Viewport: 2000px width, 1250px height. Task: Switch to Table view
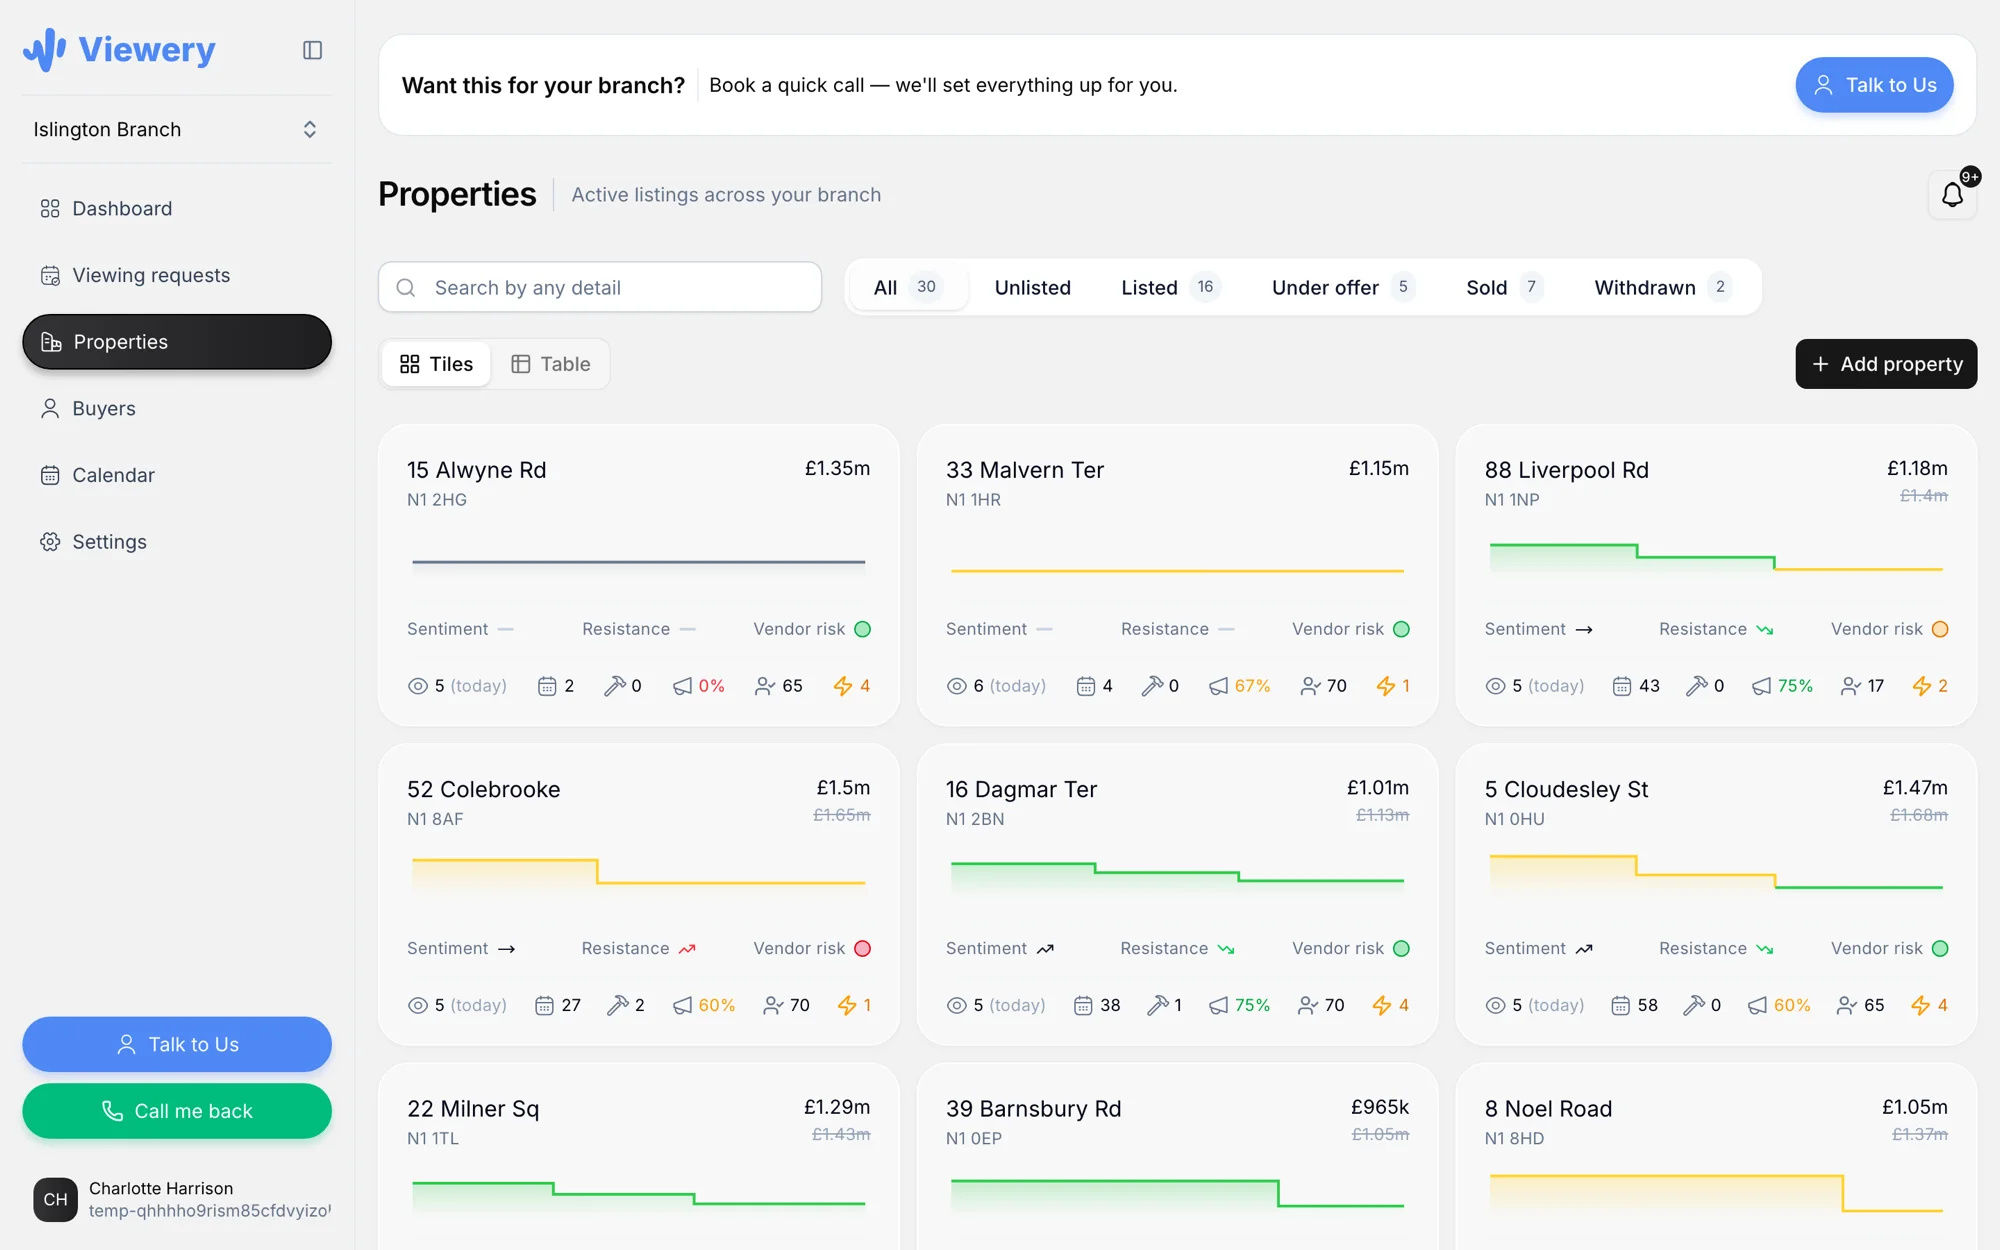tap(550, 364)
